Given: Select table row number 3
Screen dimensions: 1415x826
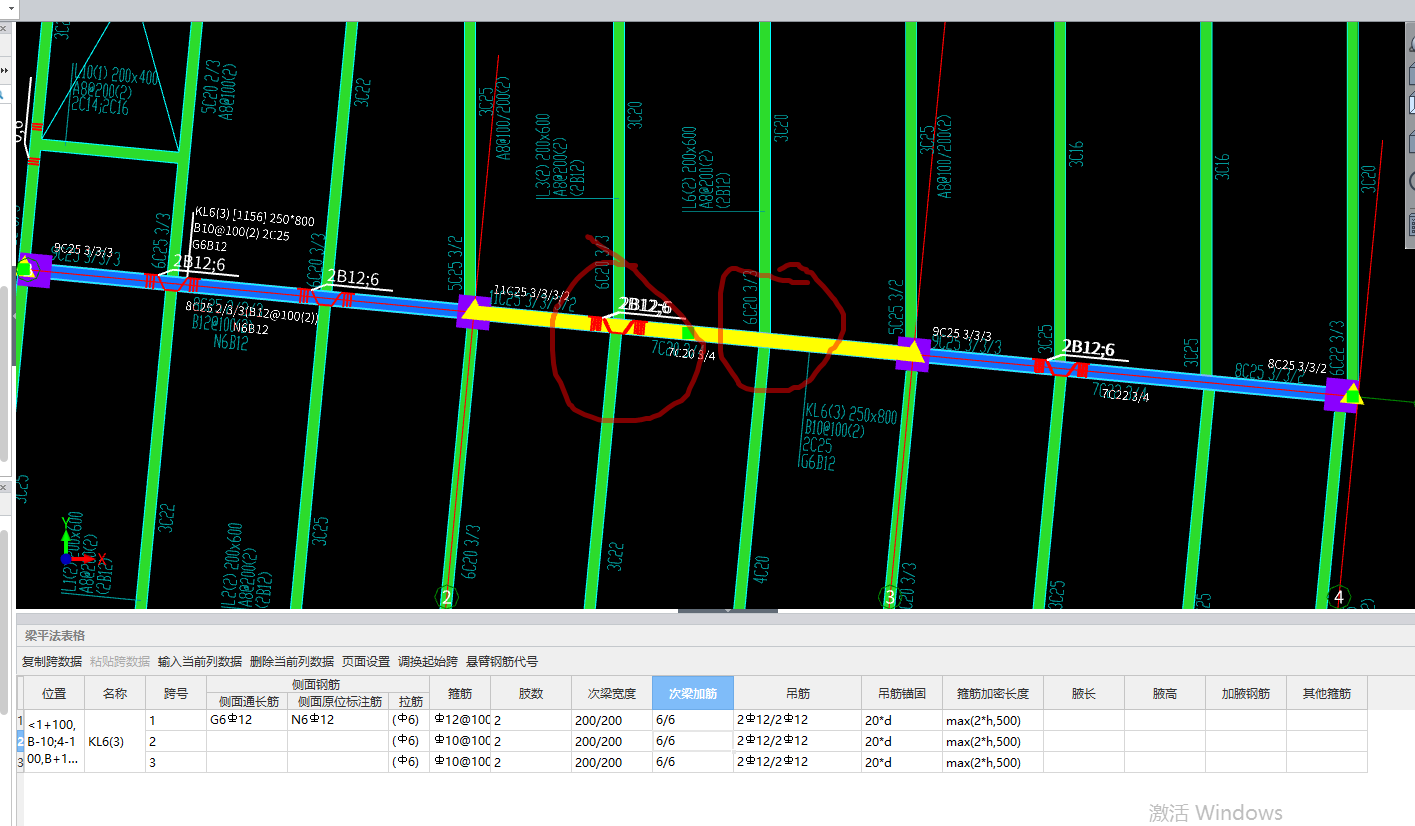Looking at the screenshot, I should [x=20, y=762].
